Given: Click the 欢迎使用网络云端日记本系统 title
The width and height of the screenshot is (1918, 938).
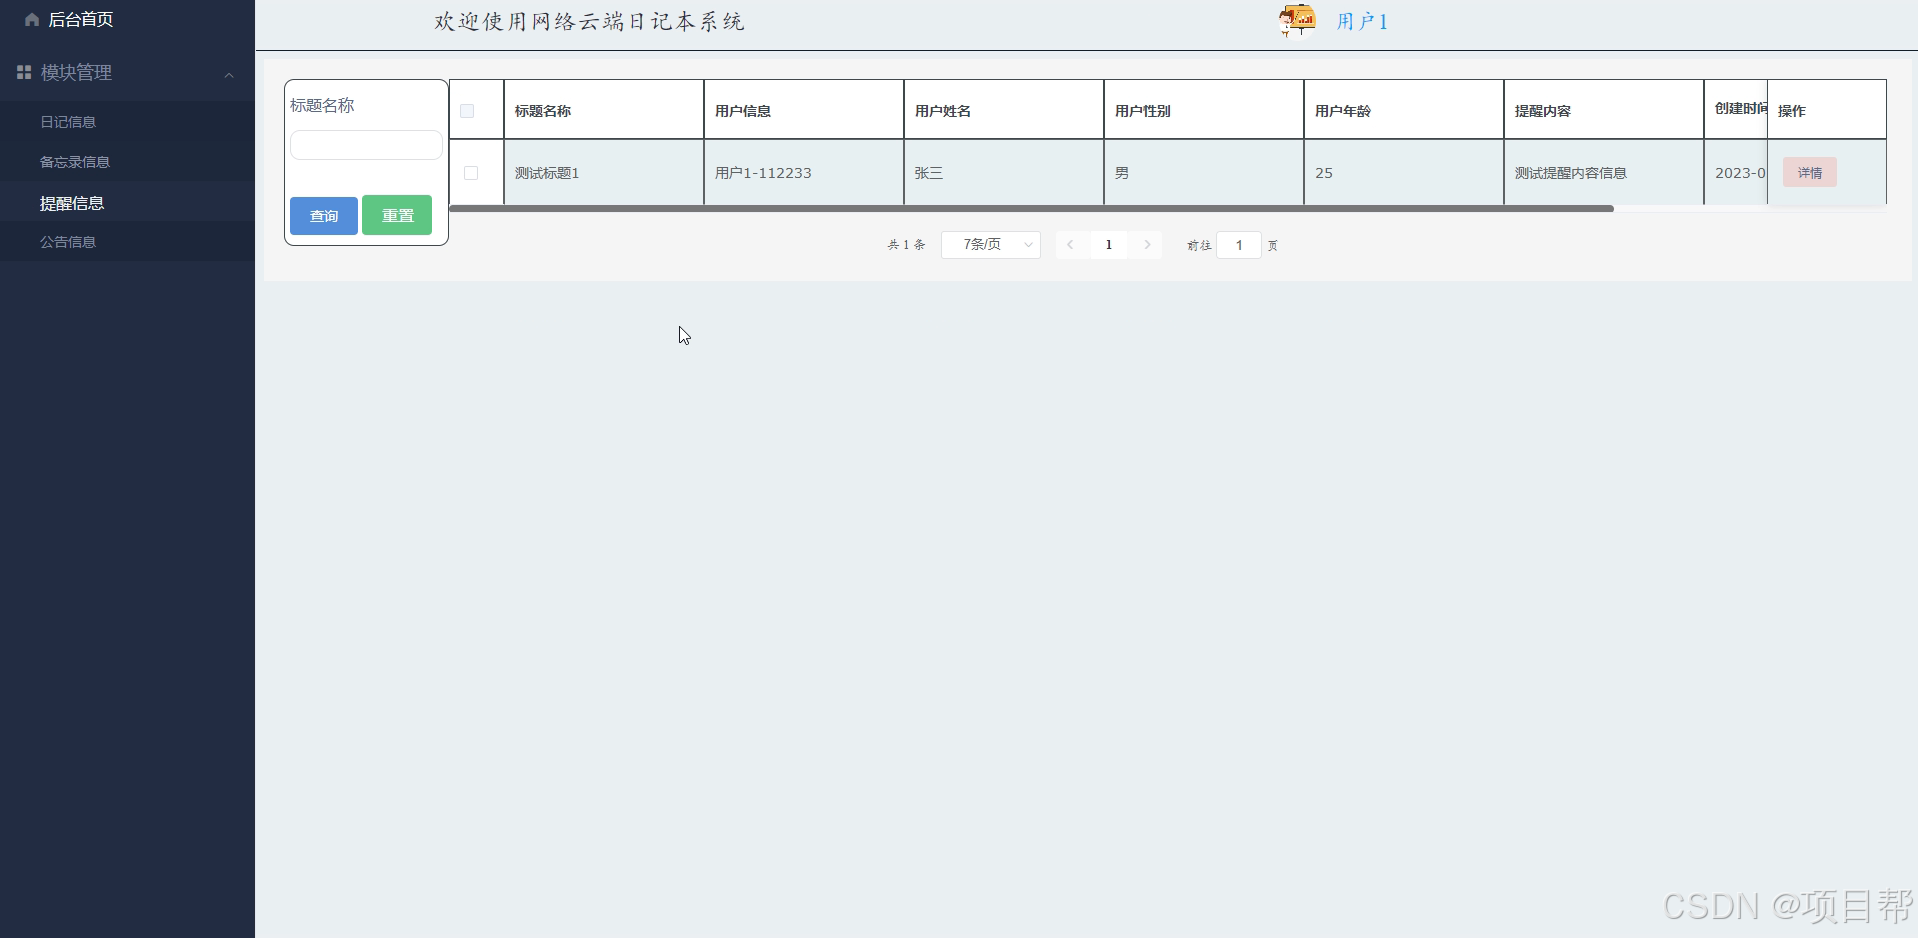Looking at the screenshot, I should click(590, 22).
